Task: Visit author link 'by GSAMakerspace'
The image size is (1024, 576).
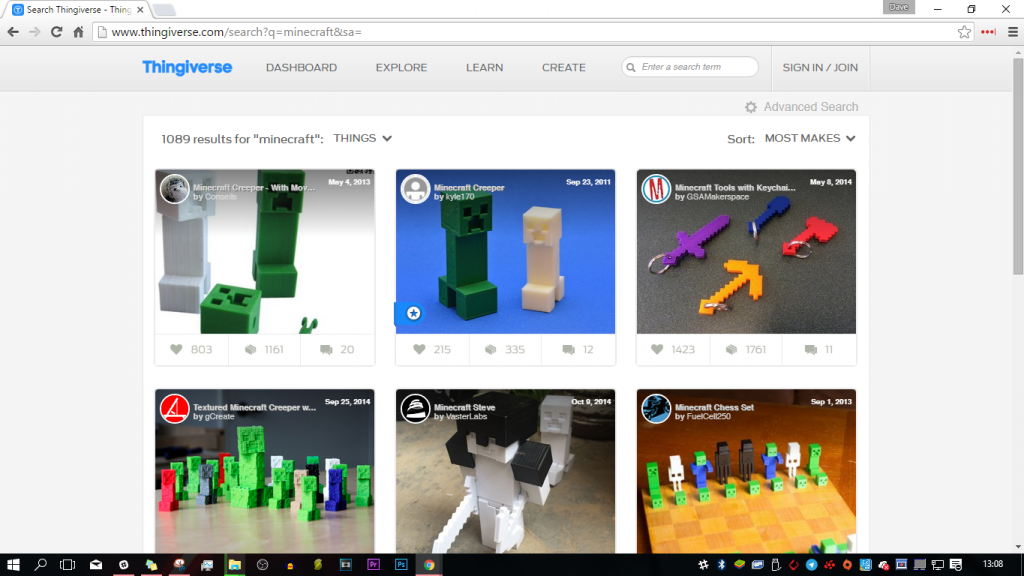Action: click(712, 197)
